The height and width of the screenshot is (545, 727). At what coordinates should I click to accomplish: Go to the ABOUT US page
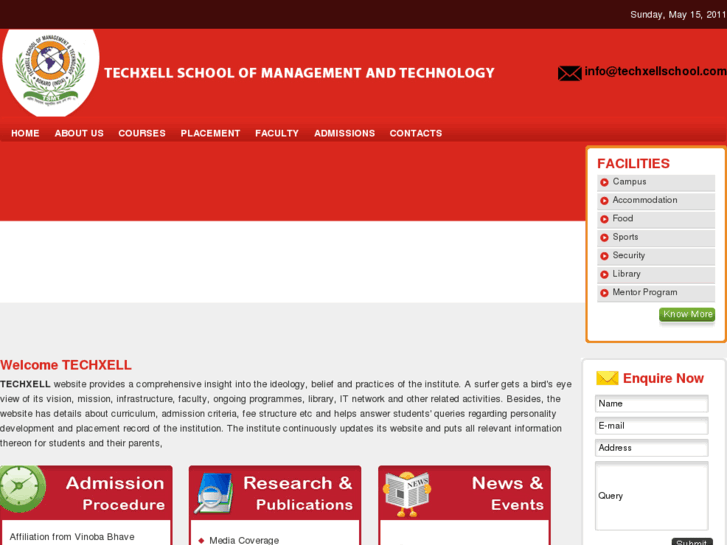(x=79, y=133)
